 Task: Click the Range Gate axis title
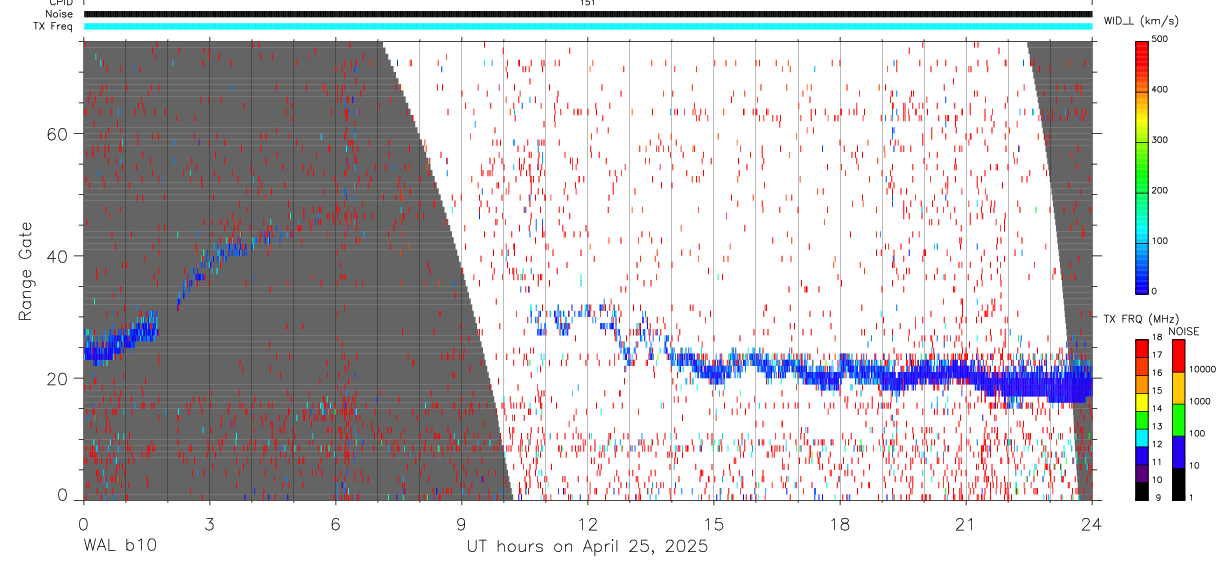pos(28,270)
